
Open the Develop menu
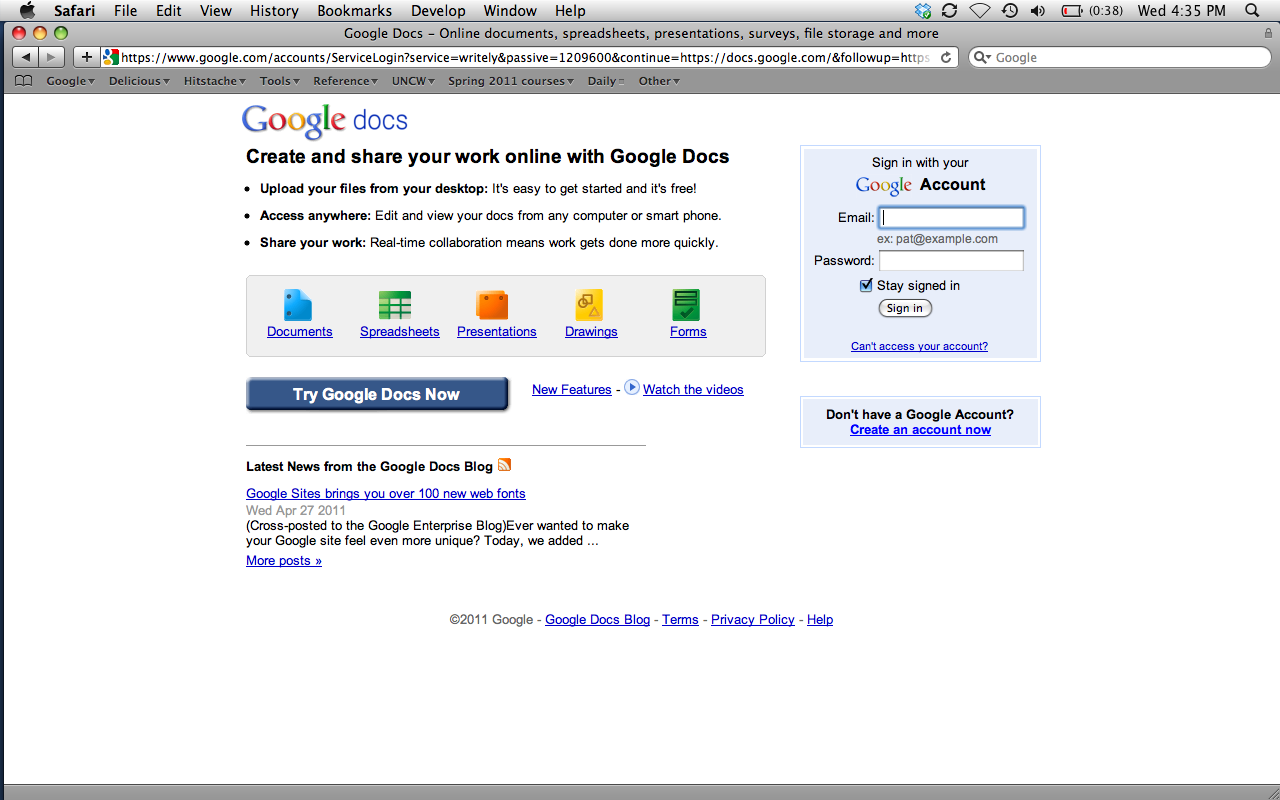438,10
